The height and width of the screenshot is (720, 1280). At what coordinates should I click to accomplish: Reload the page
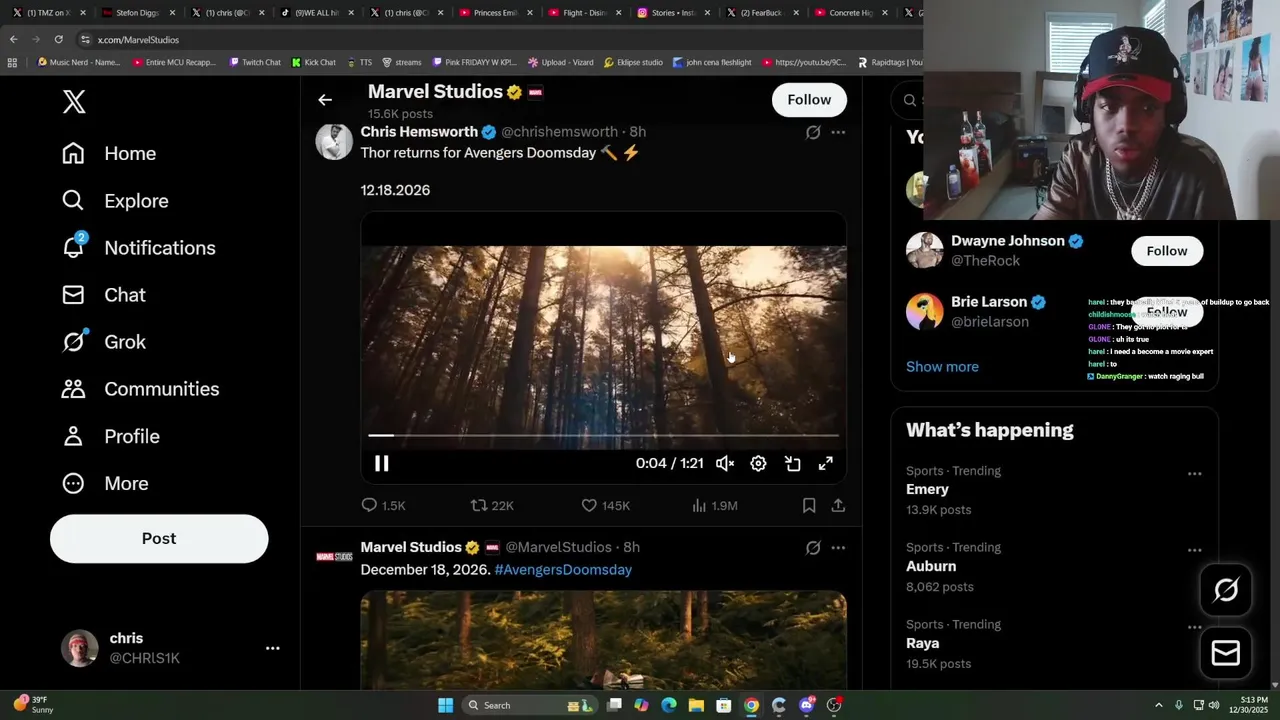[59, 39]
